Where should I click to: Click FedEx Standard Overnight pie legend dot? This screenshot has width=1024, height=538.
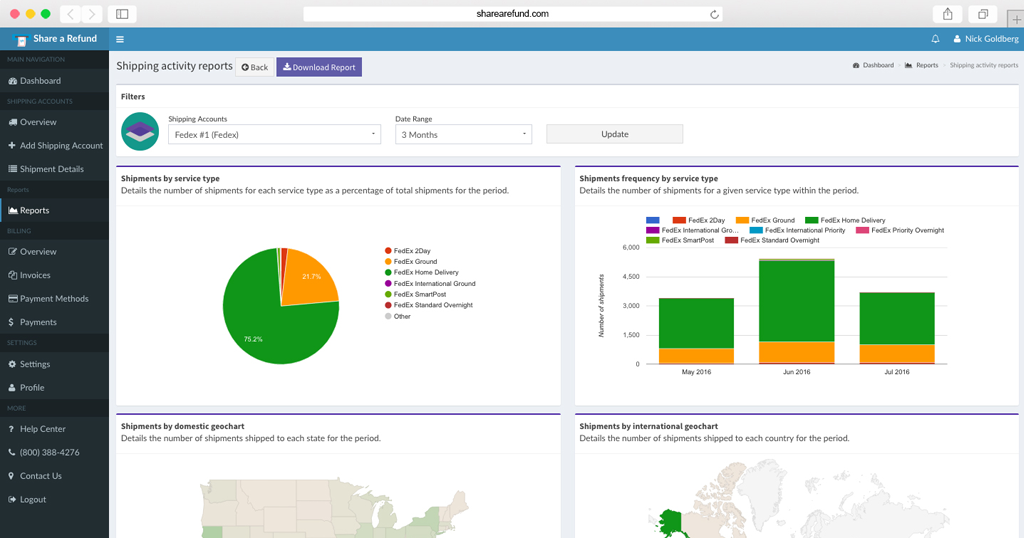(x=388, y=306)
